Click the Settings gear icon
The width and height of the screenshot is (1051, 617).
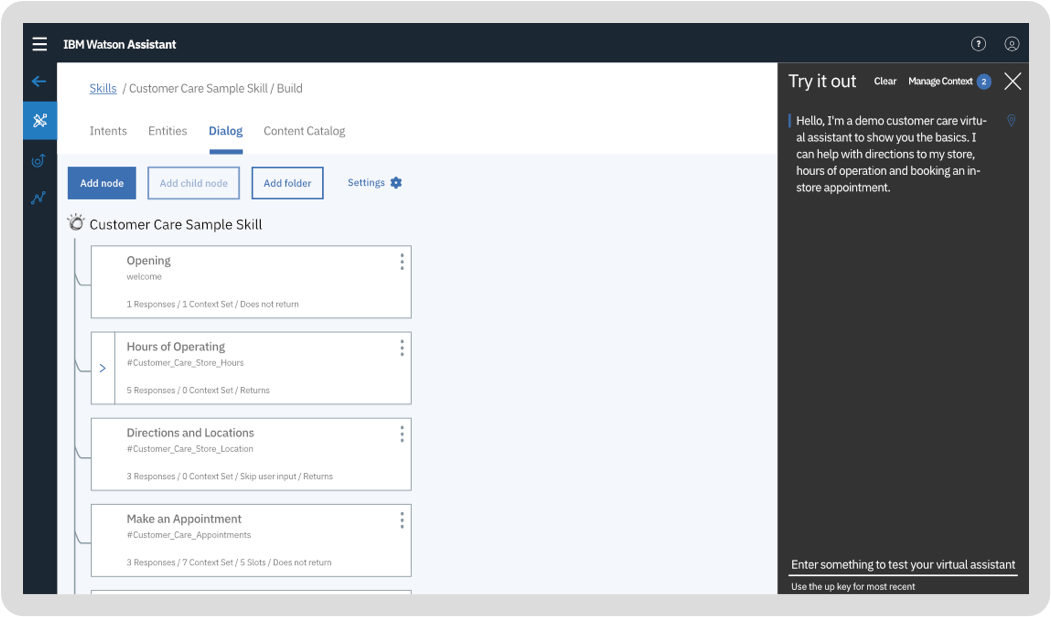pyautogui.click(x=396, y=183)
